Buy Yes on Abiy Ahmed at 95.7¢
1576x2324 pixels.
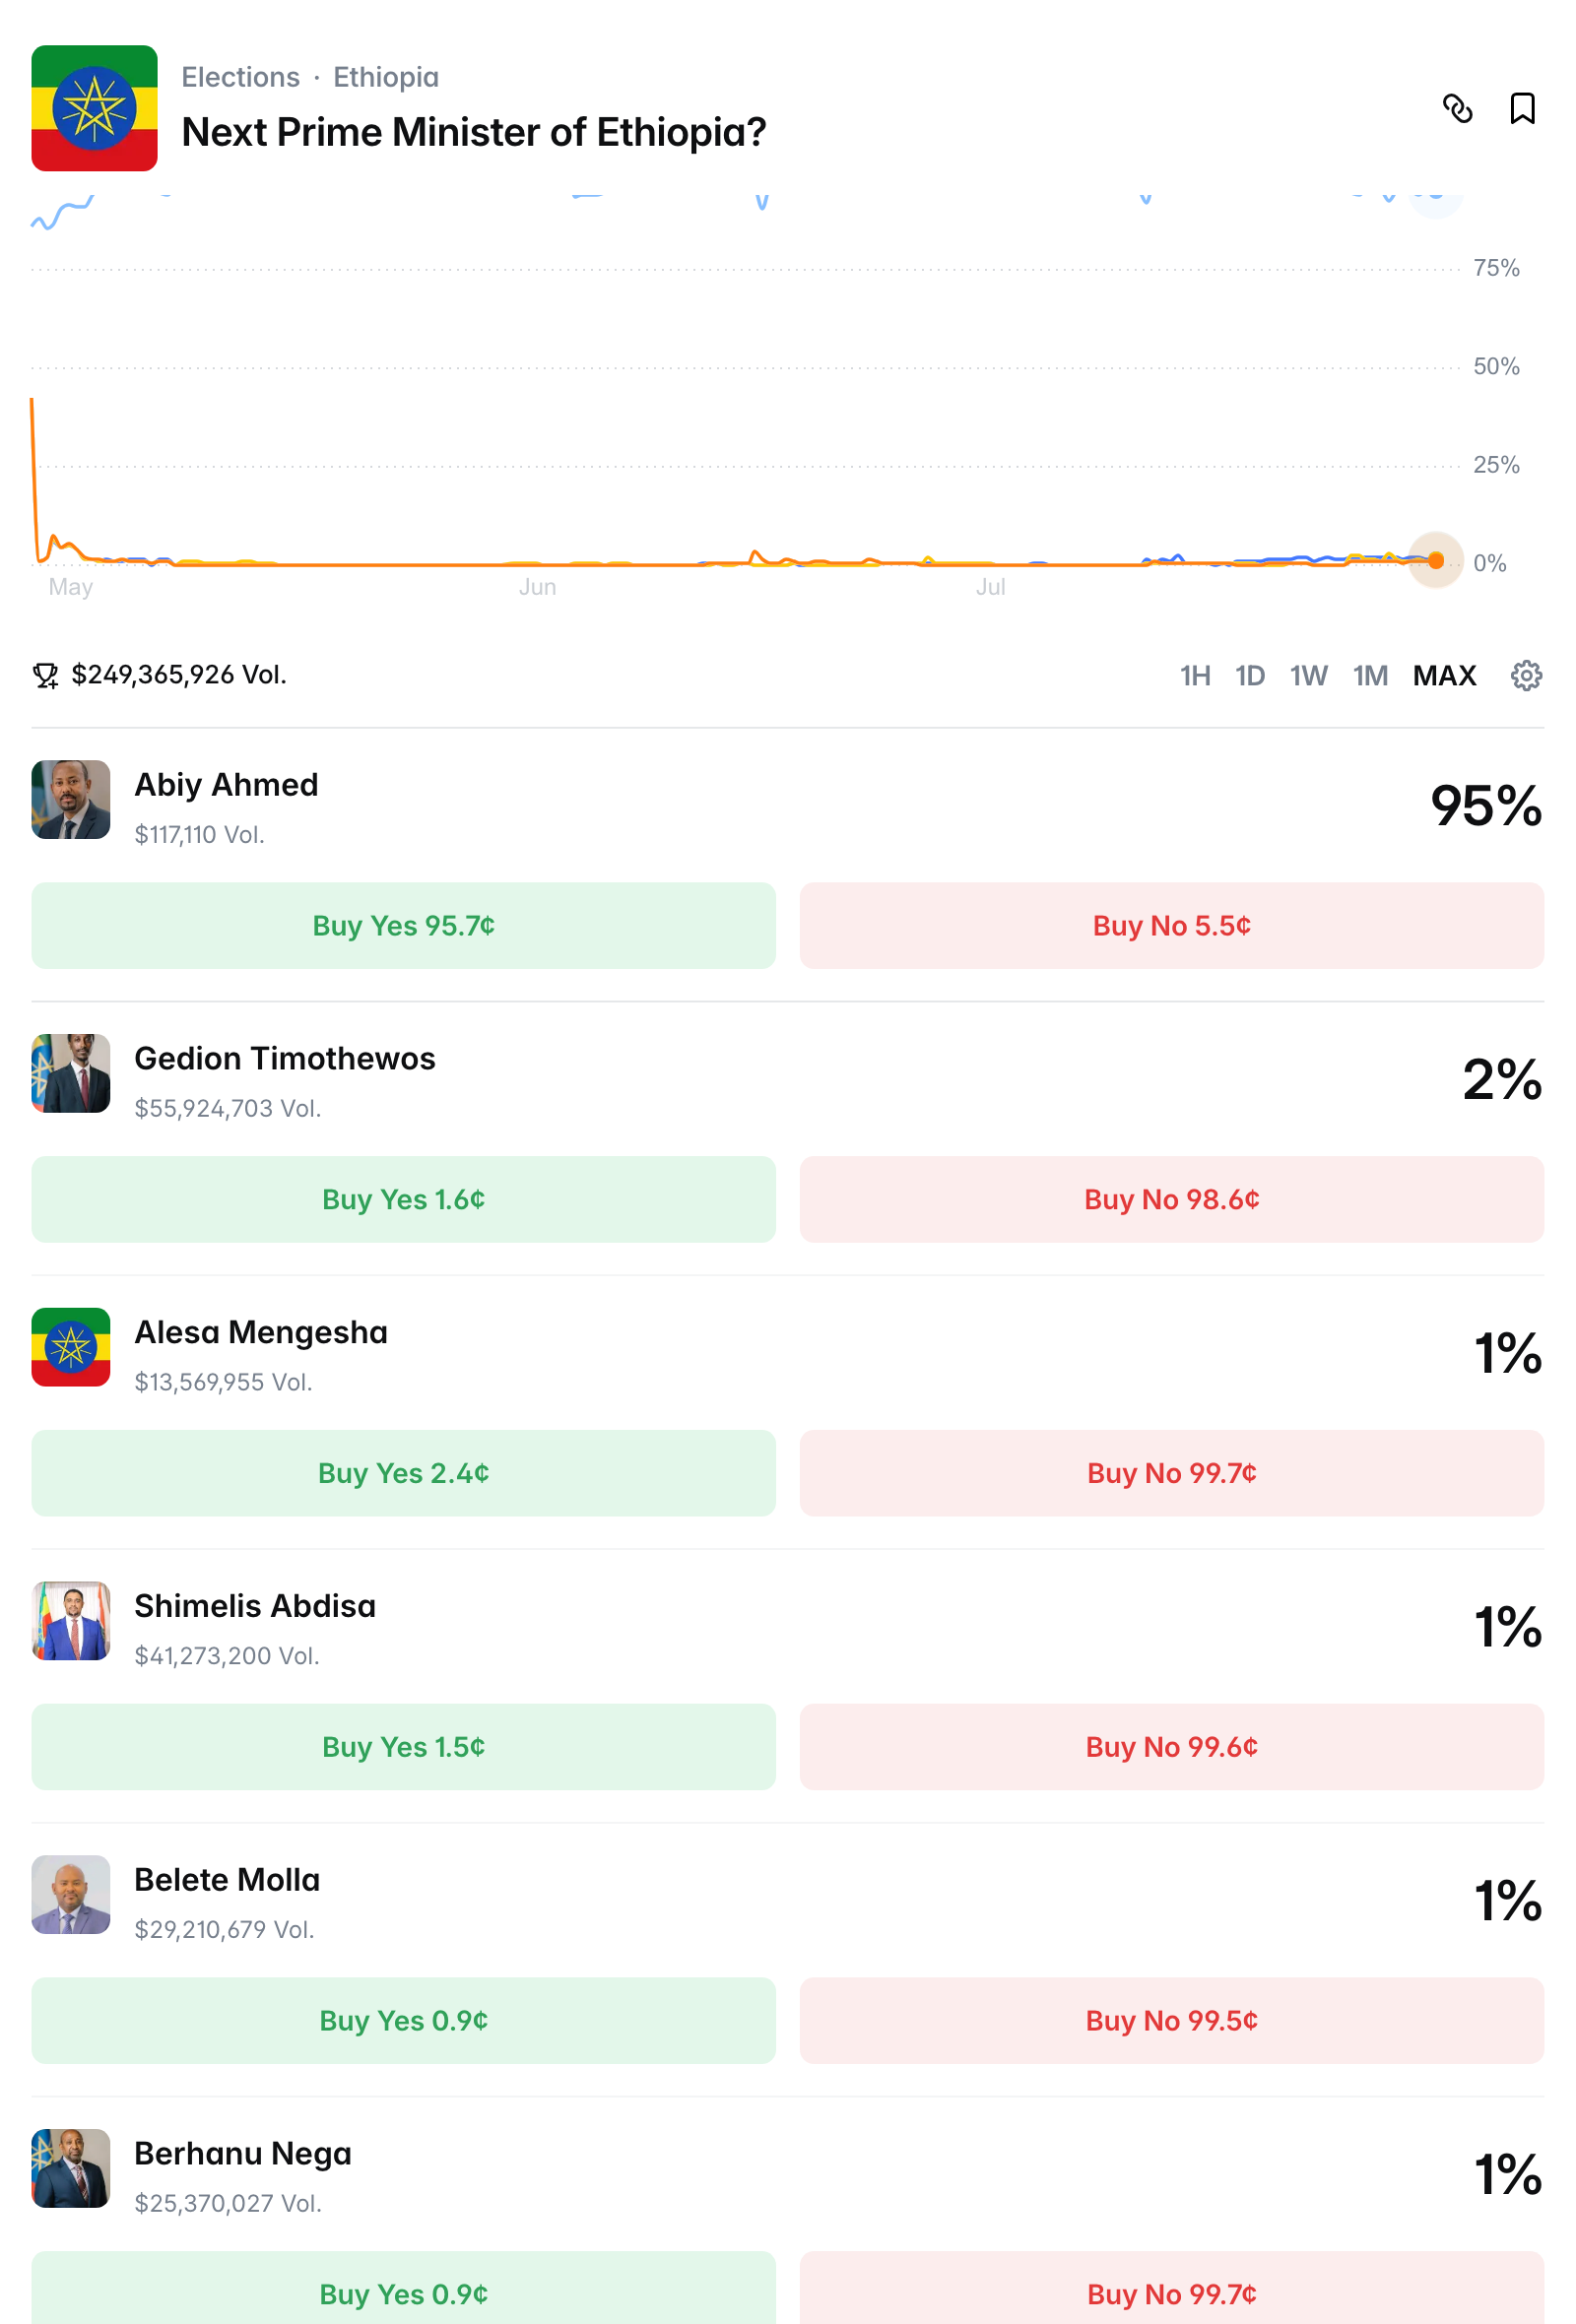pos(403,925)
